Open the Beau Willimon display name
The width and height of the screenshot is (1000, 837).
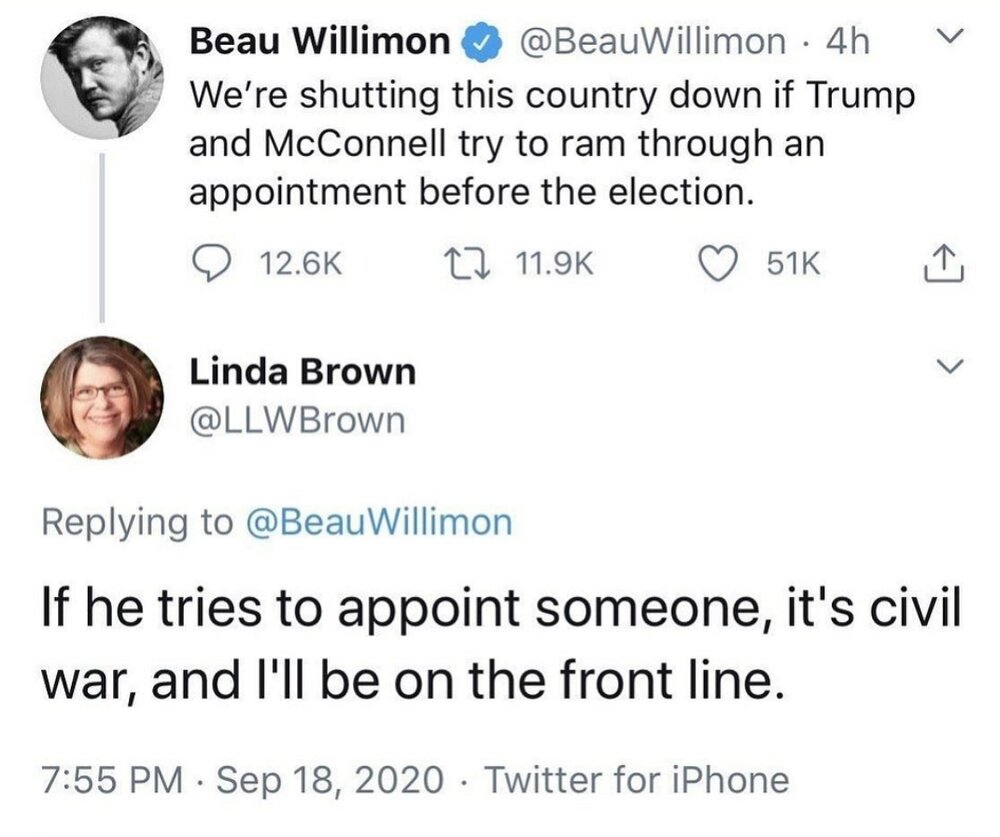tap(319, 42)
